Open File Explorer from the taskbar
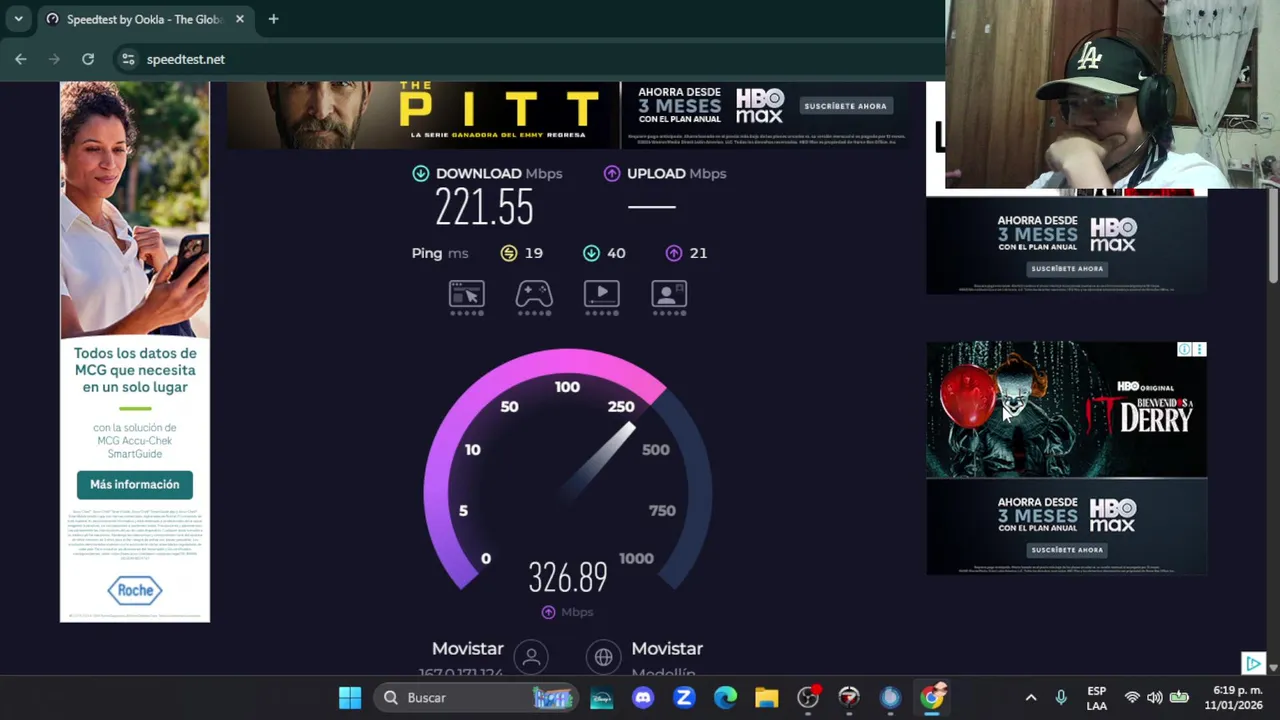1280x720 pixels. 766,698
